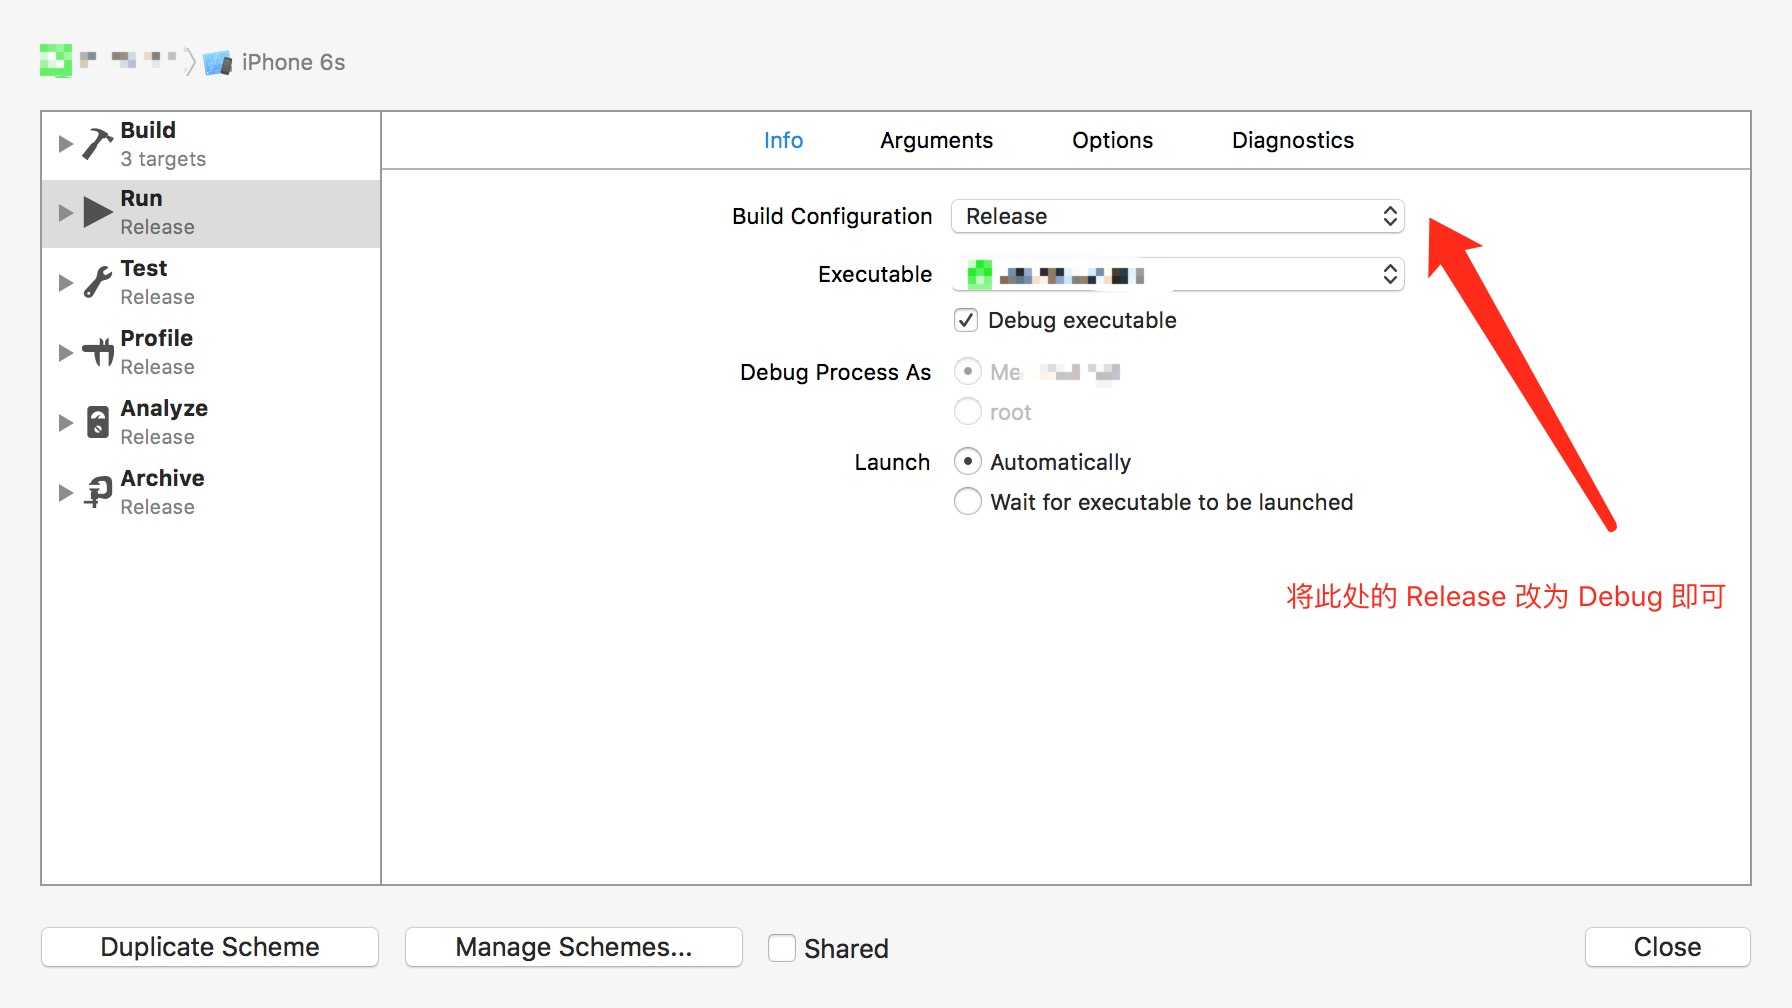Click the Manage Schemes button
Viewport: 1792px width, 1008px height.
(x=573, y=947)
